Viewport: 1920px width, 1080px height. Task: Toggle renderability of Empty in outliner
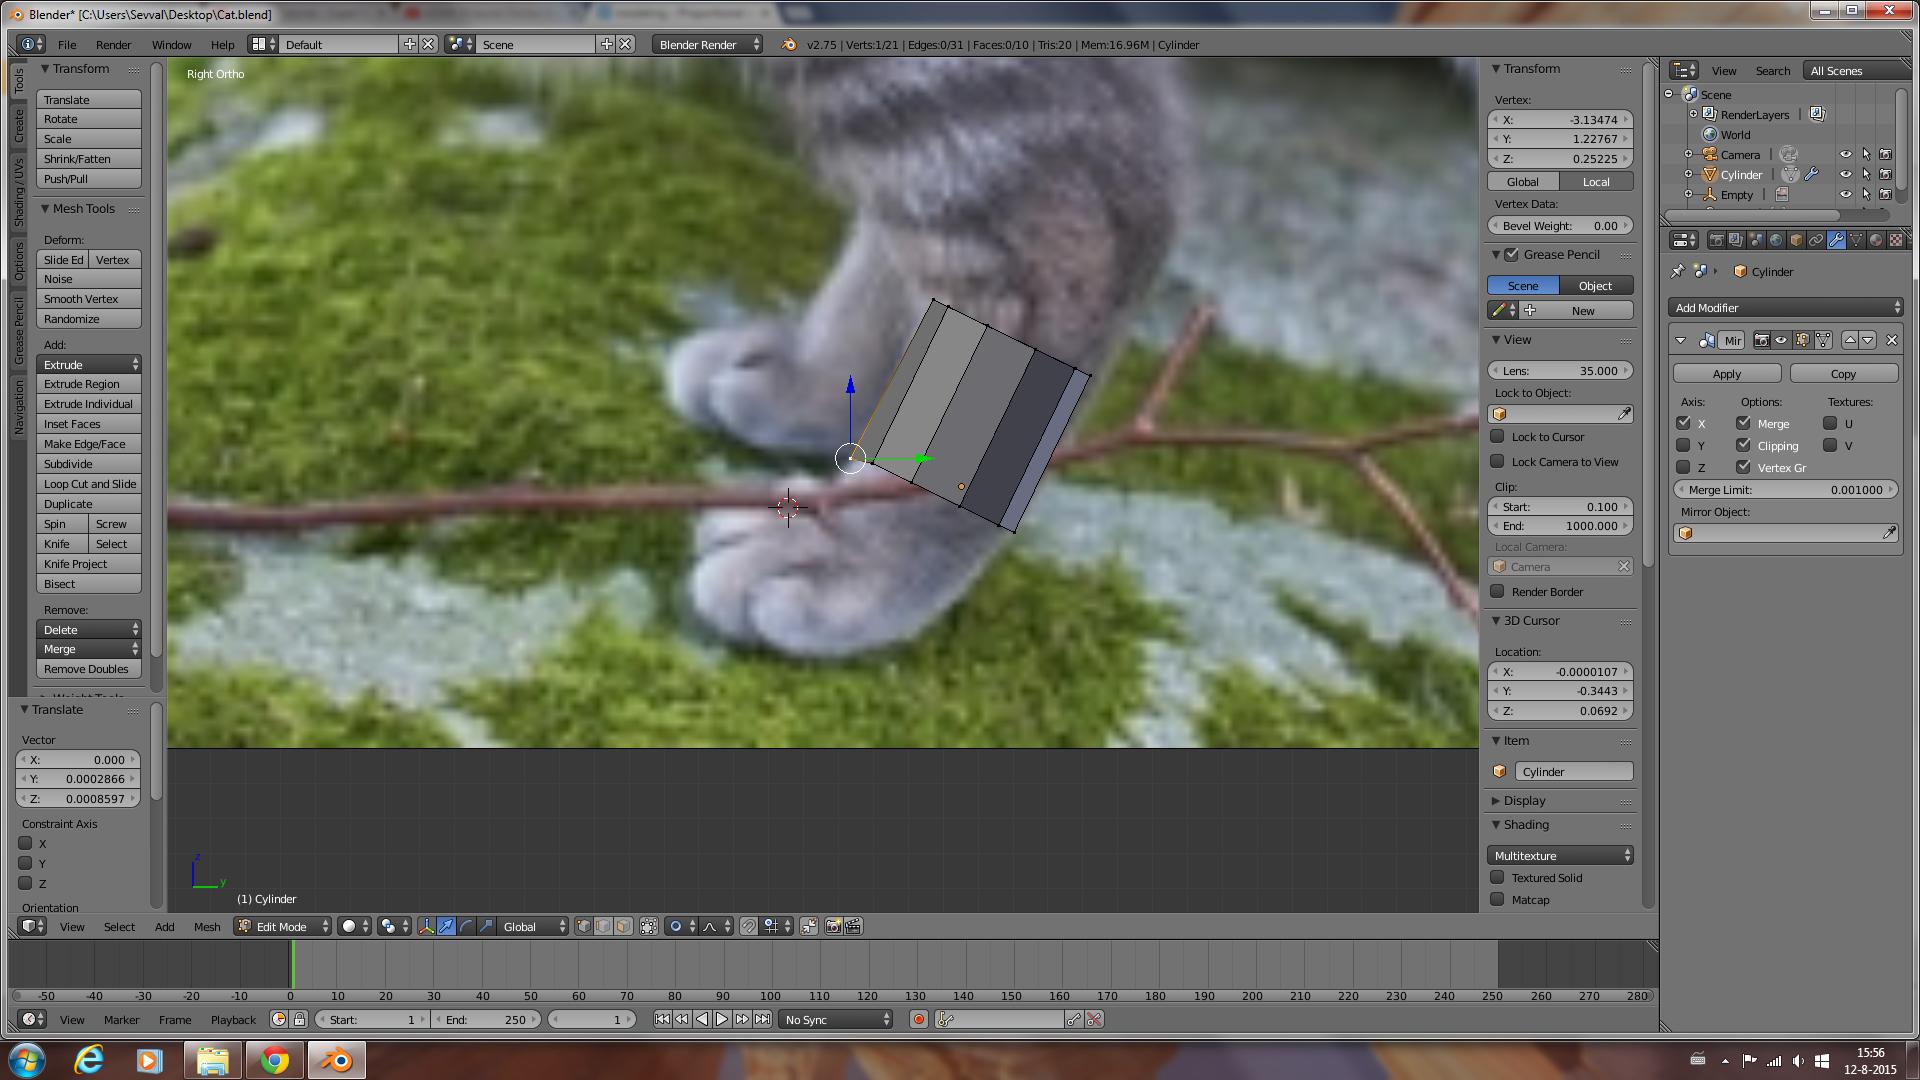[1886, 194]
